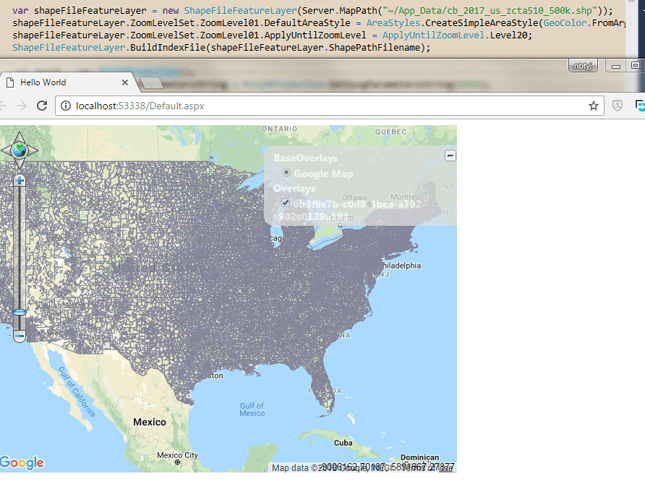Minimize the browser window
Screen dimensions: 645x500
616,66
